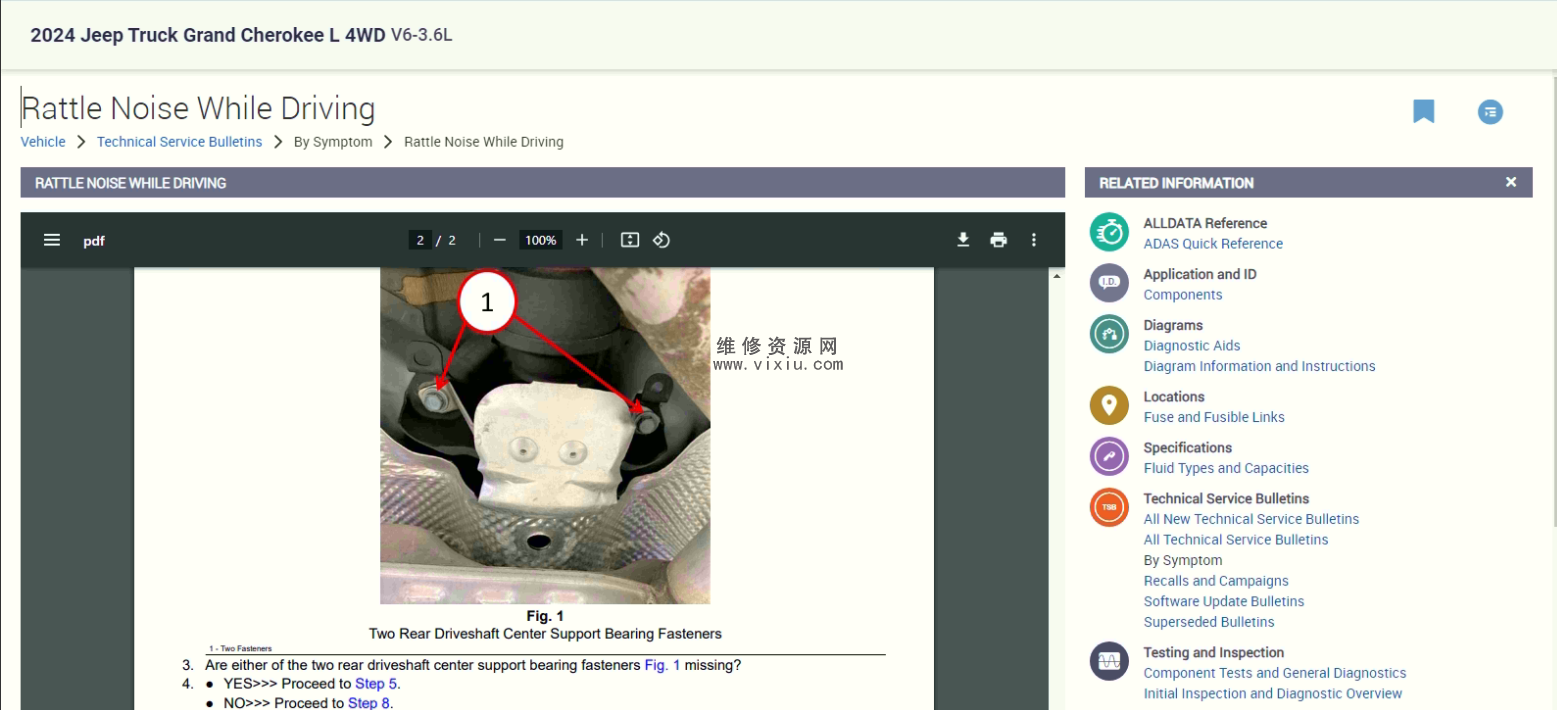The image size is (1557, 710).
Task: Click the Testing and Inspection icon
Action: point(1109,661)
